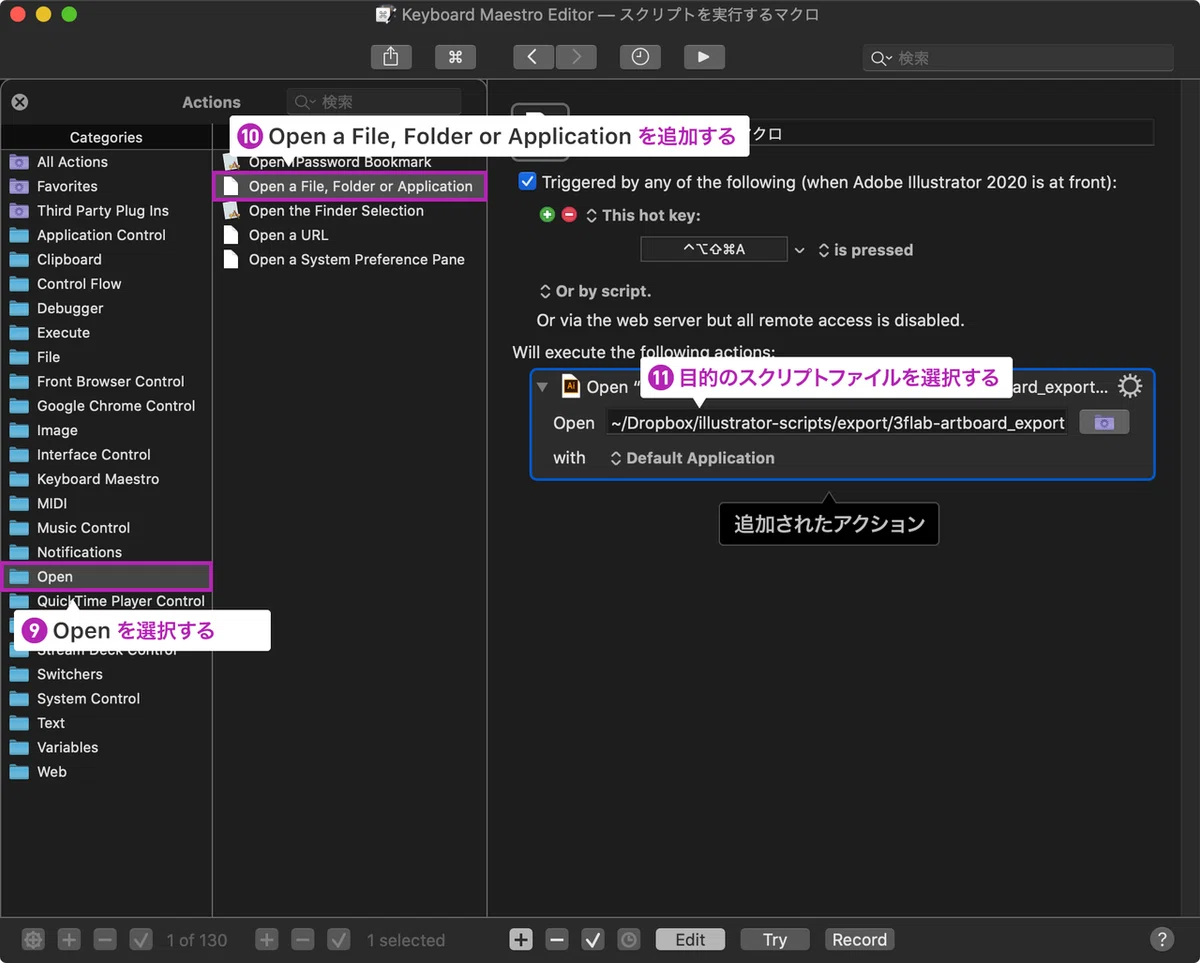1200x963 pixels.
Task: Click the file chooser folder icon
Action: (x=1104, y=422)
